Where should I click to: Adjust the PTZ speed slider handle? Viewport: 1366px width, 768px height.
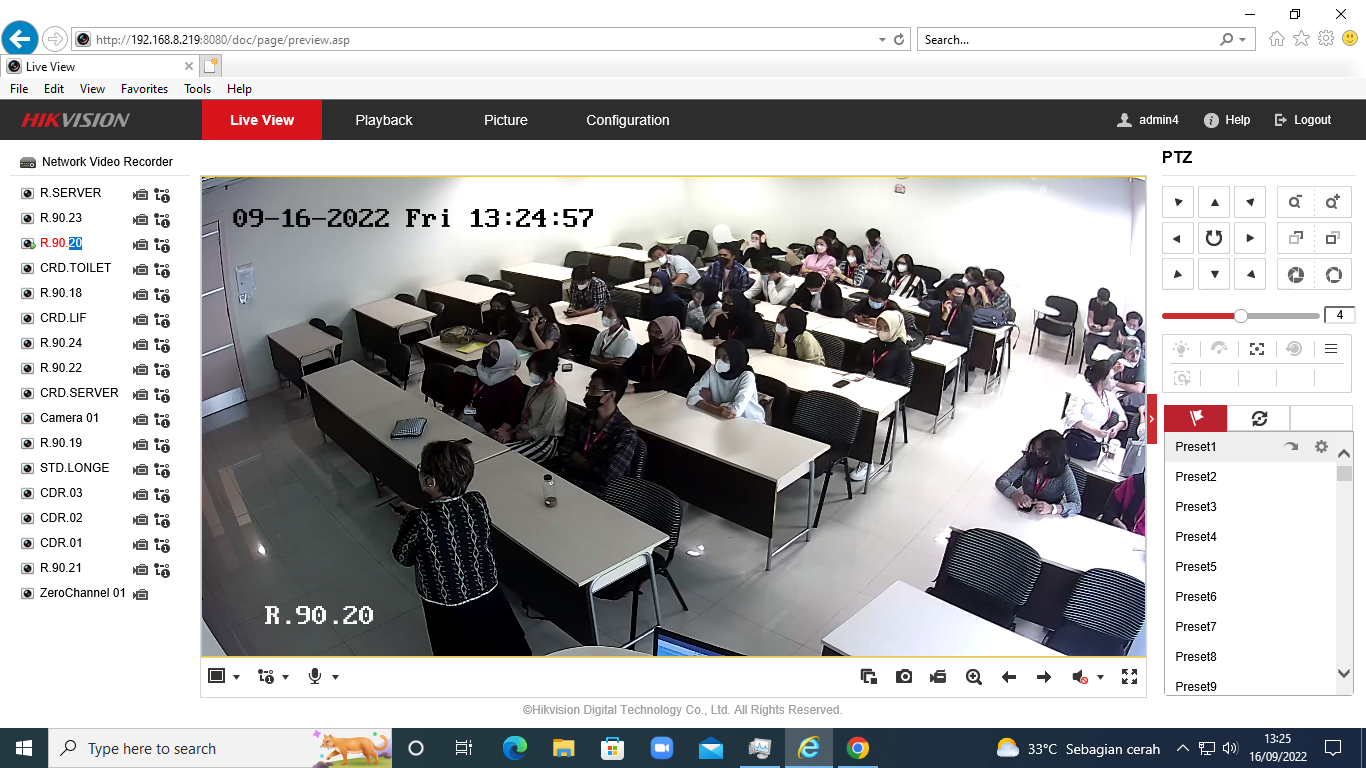[1241, 316]
